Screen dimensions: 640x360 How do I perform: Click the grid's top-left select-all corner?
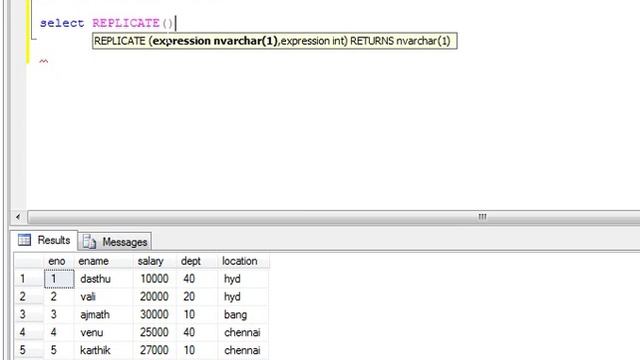click(x=29, y=261)
